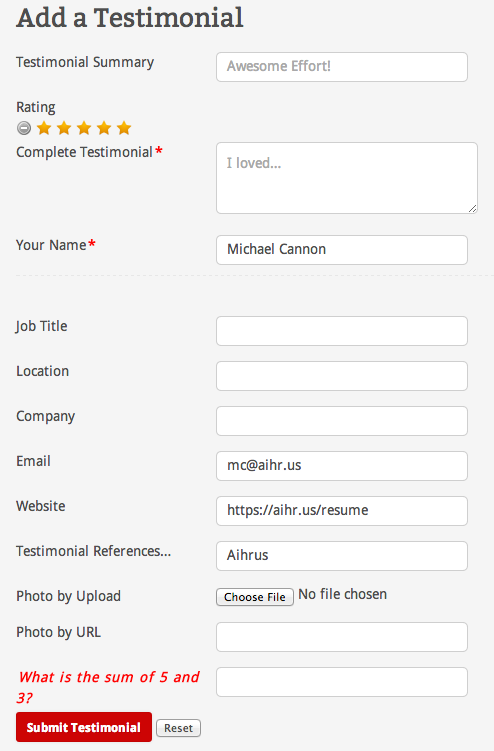Click the Testimonial Summary input field
The image size is (494, 751).
(342, 67)
